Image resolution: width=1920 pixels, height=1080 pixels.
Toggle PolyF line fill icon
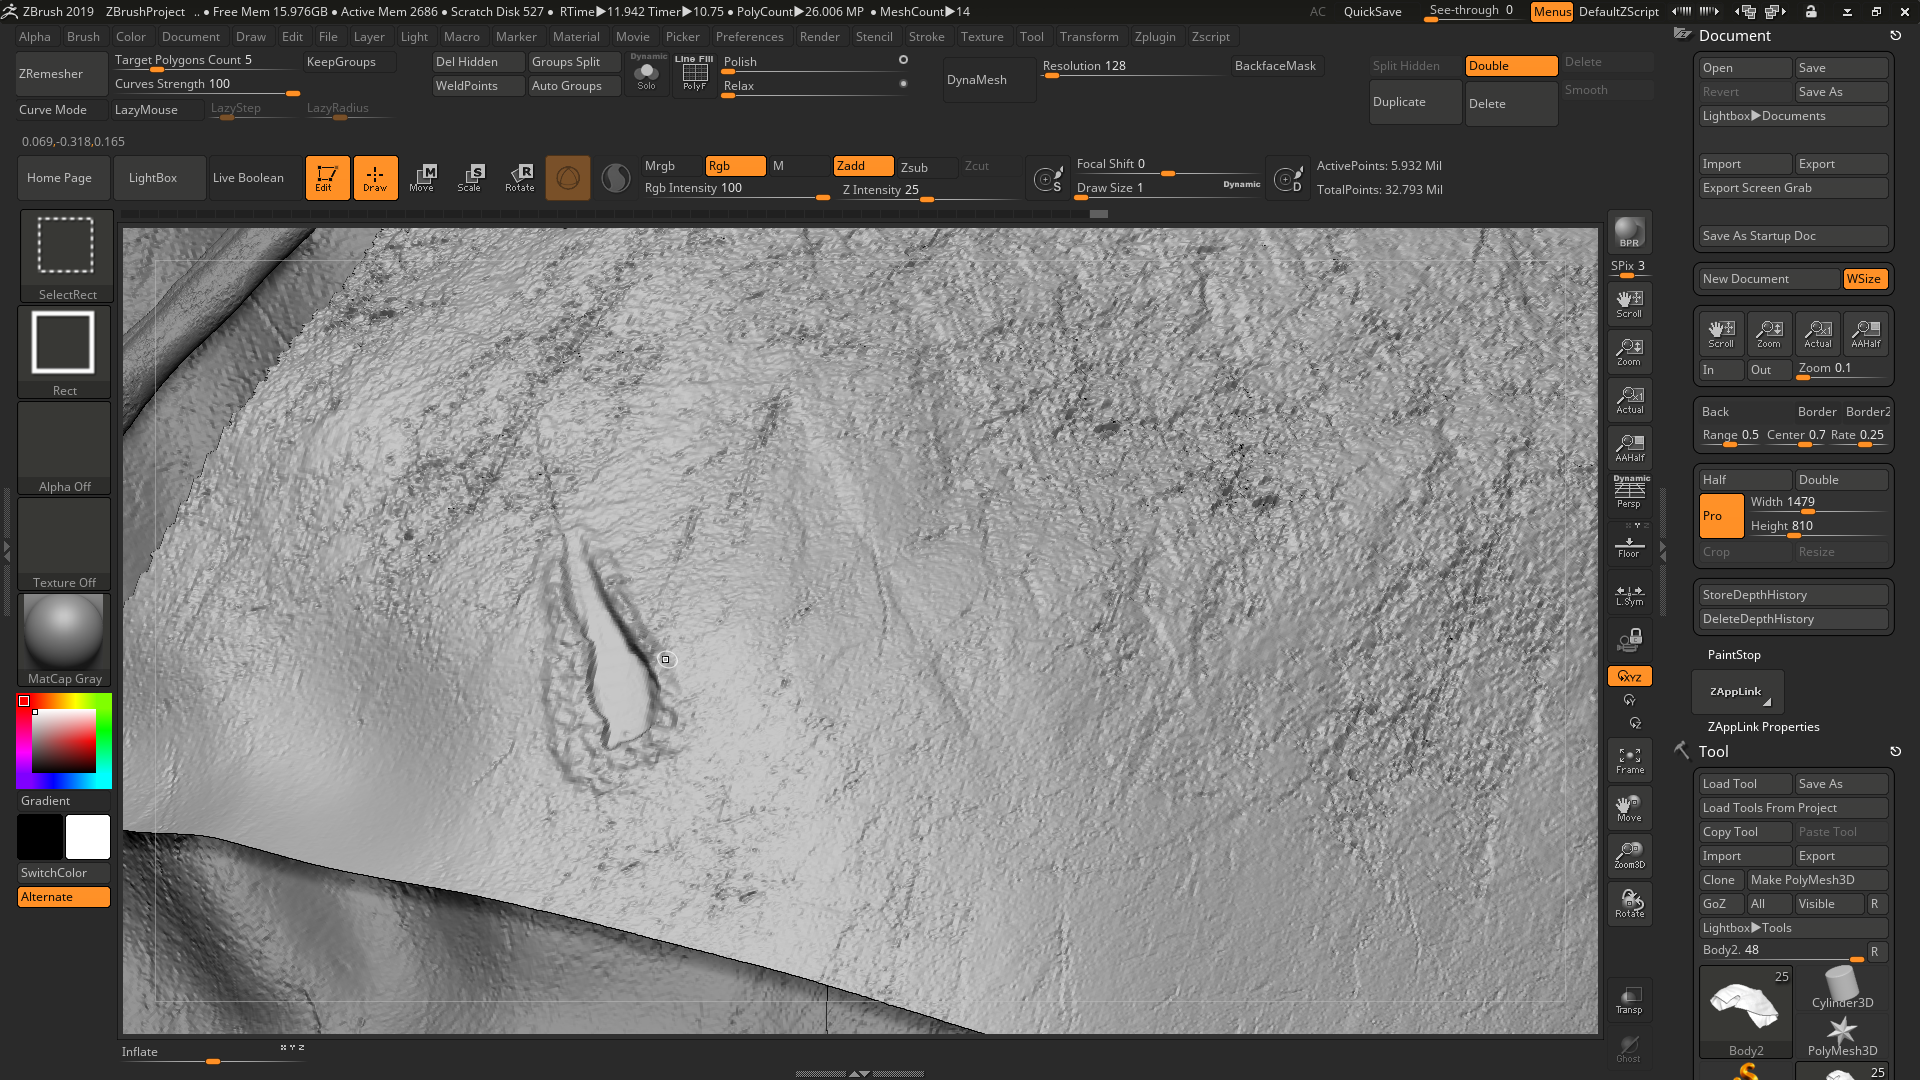695,74
